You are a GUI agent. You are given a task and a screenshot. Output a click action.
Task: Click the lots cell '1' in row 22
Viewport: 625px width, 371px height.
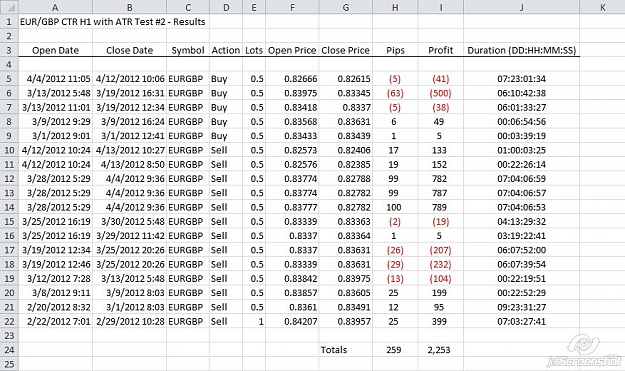click(254, 321)
